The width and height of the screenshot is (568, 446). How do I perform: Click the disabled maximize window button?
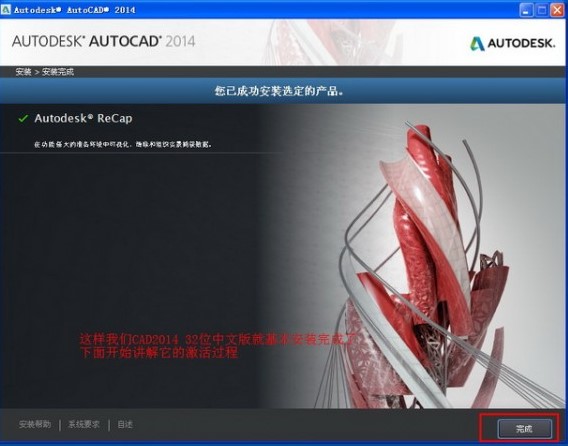tap(542, 10)
